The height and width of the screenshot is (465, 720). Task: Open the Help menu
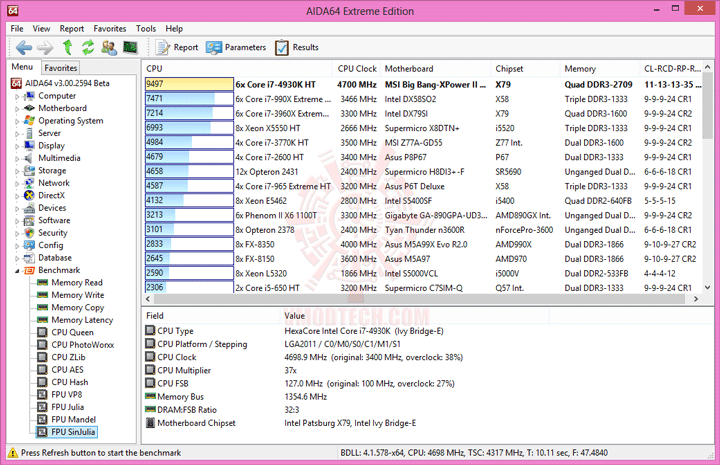(x=174, y=28)
